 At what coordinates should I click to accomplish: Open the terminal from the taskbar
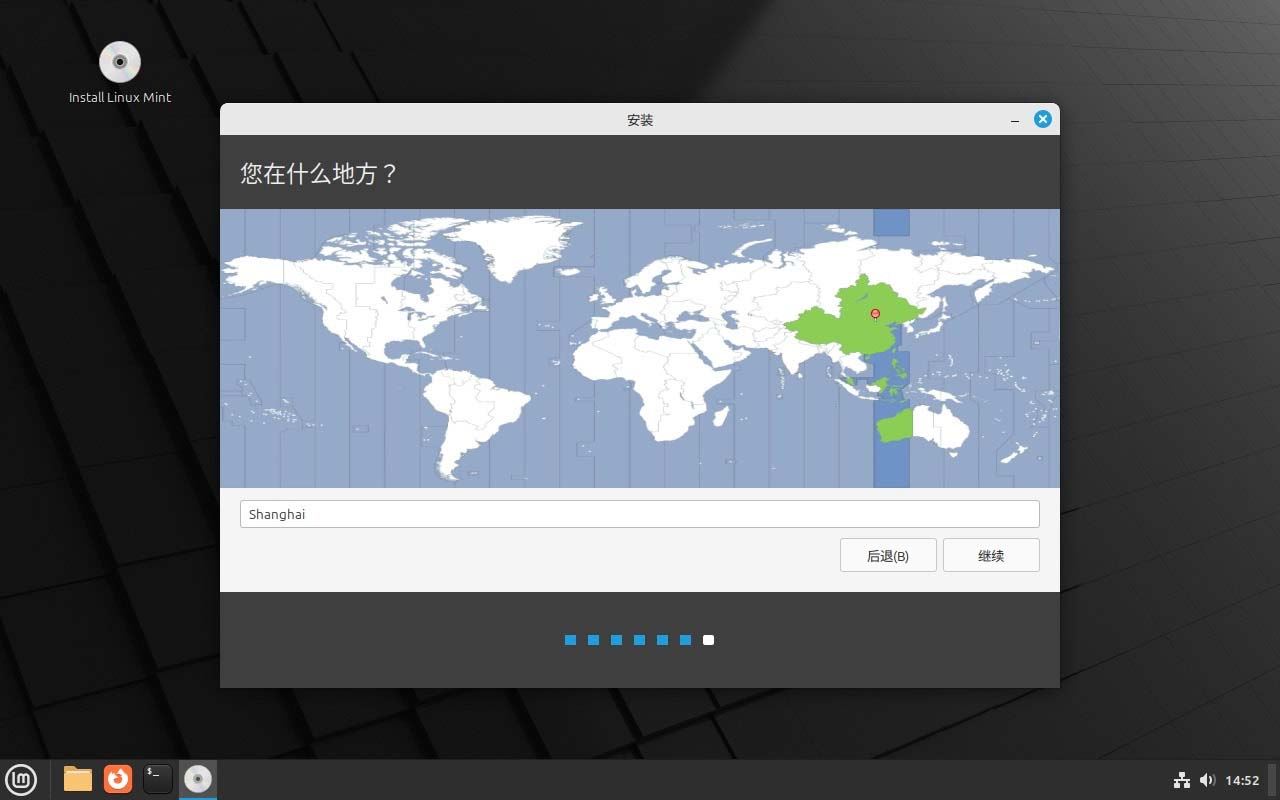[157, 779]
